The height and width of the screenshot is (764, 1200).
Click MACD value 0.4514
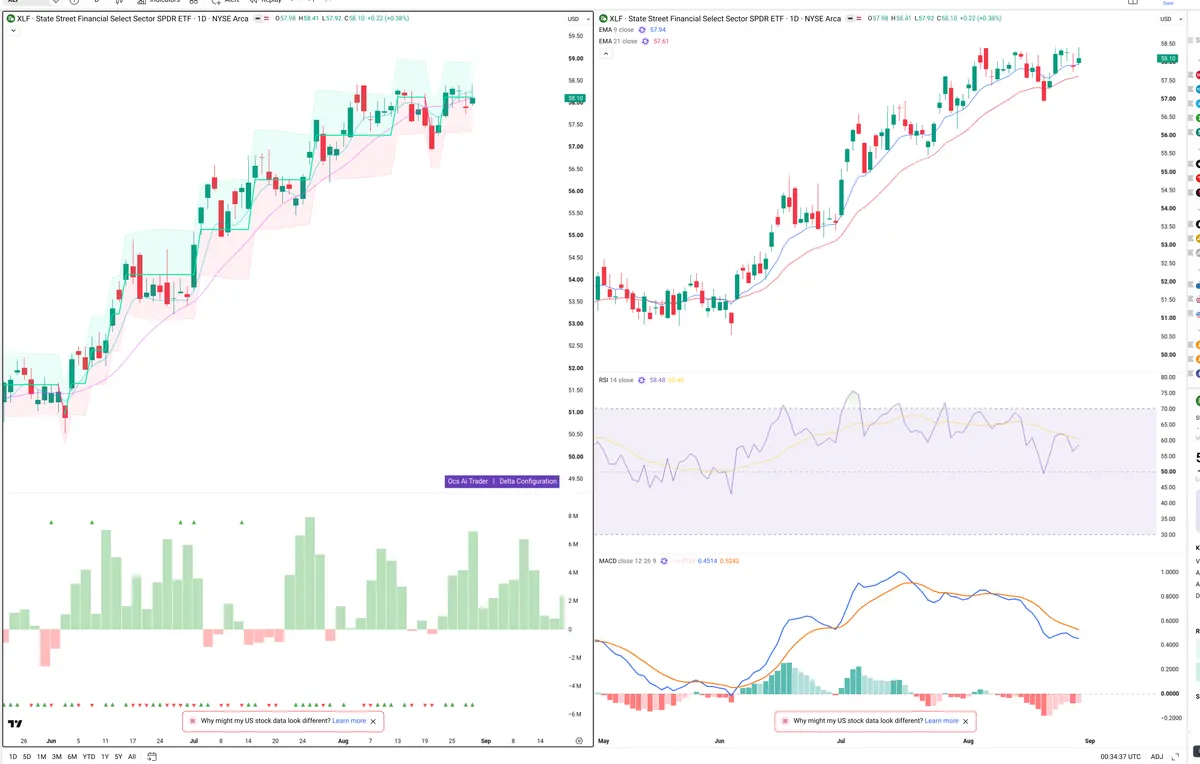(x=706, y=561)
